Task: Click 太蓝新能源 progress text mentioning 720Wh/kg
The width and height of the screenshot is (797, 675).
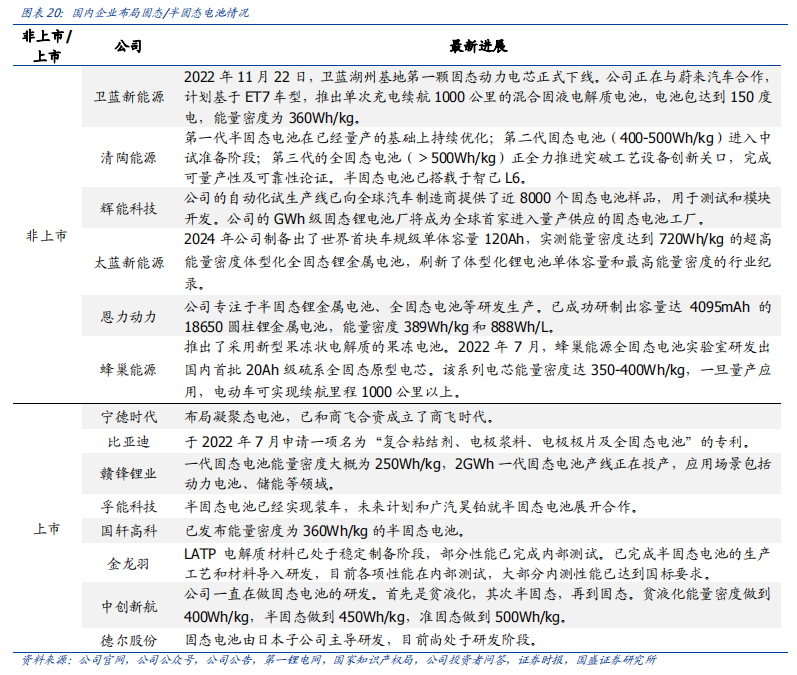Action: [478, 261]
